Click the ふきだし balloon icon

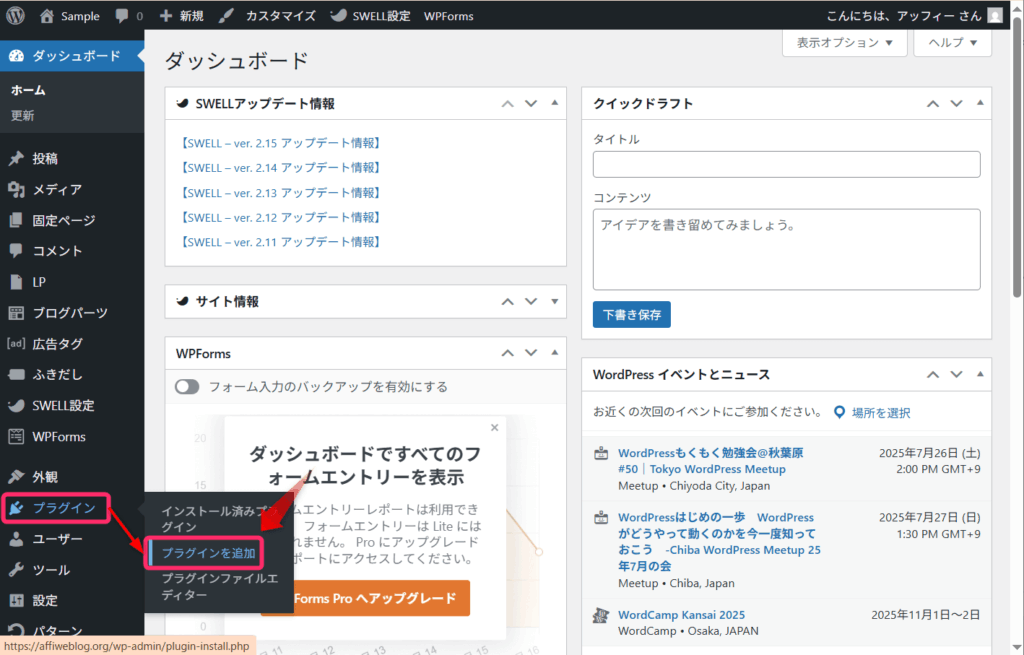[16, 374]
